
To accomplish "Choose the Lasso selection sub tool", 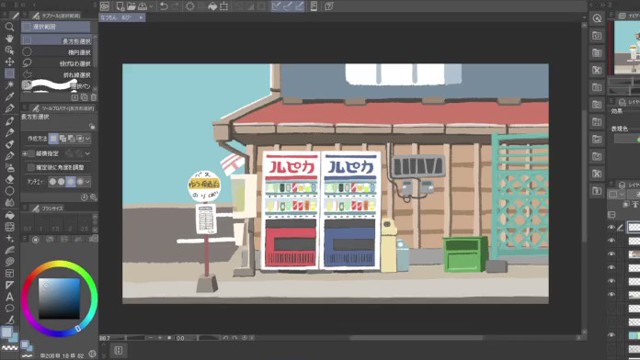I will [56, 63].
